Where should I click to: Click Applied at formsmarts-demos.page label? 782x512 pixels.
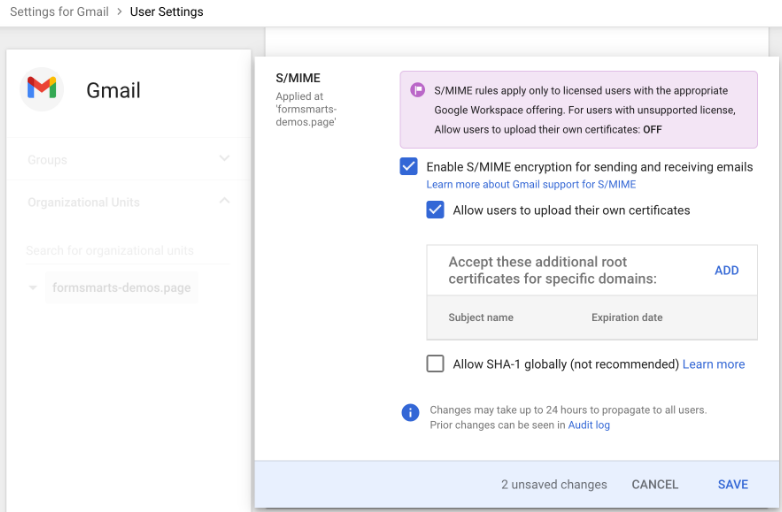click(306, 109)
